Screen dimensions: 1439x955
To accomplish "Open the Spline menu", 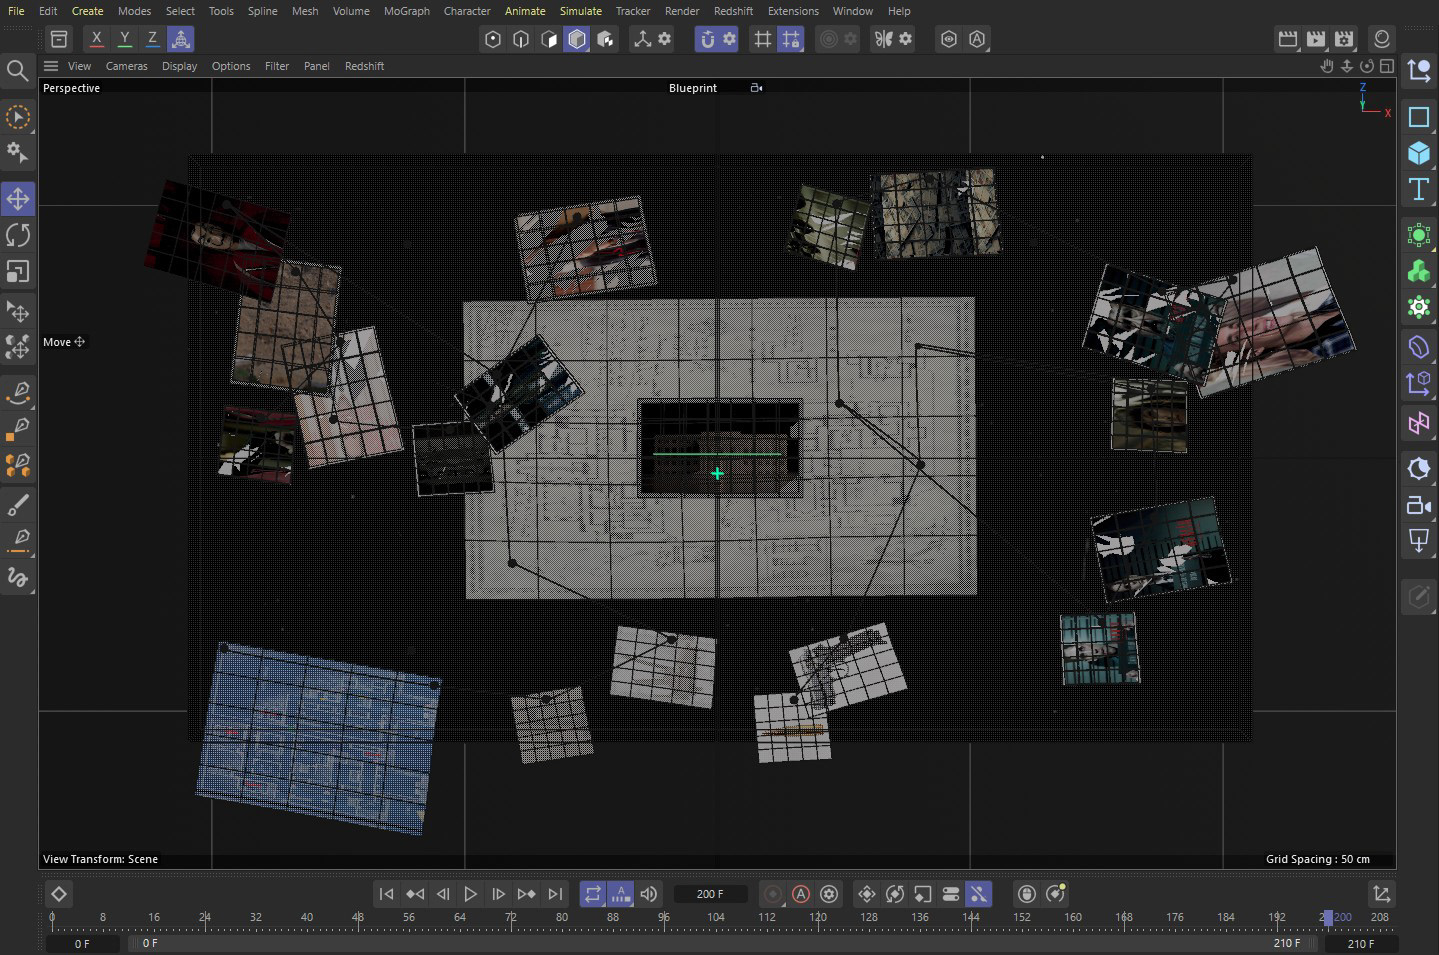I will [263, 11].
